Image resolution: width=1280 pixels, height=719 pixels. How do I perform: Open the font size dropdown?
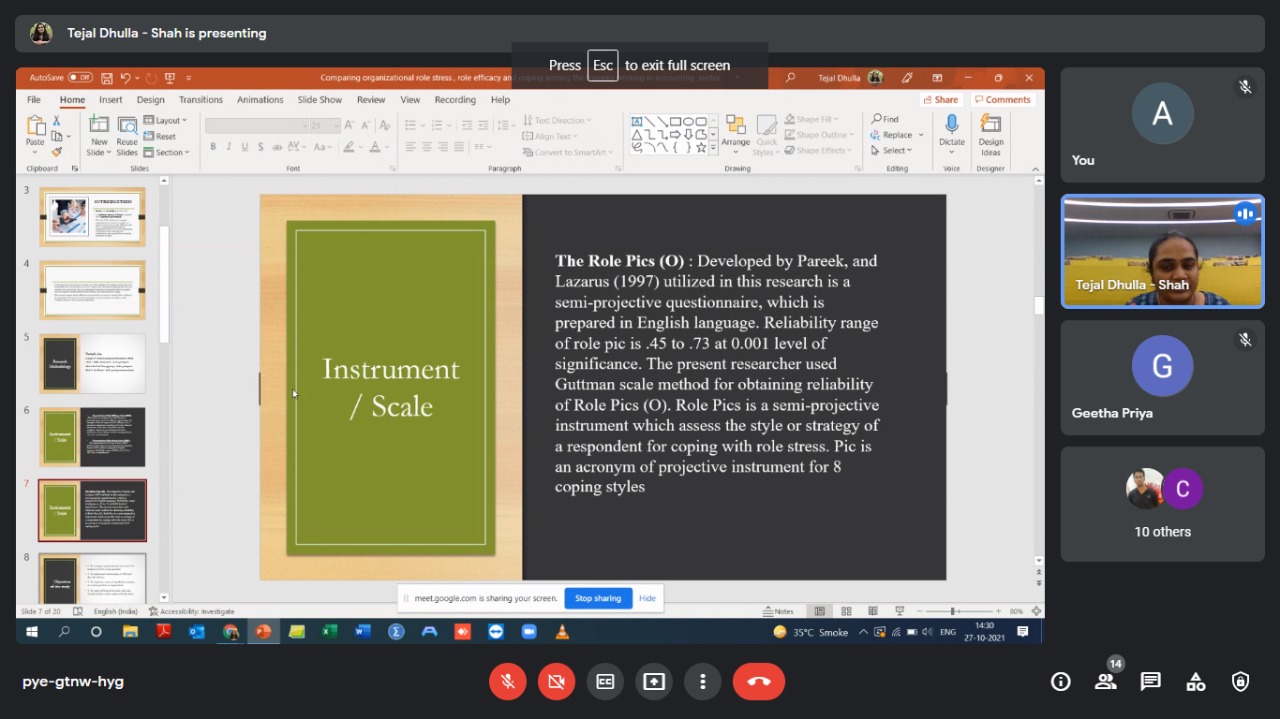tap(325, 125)
